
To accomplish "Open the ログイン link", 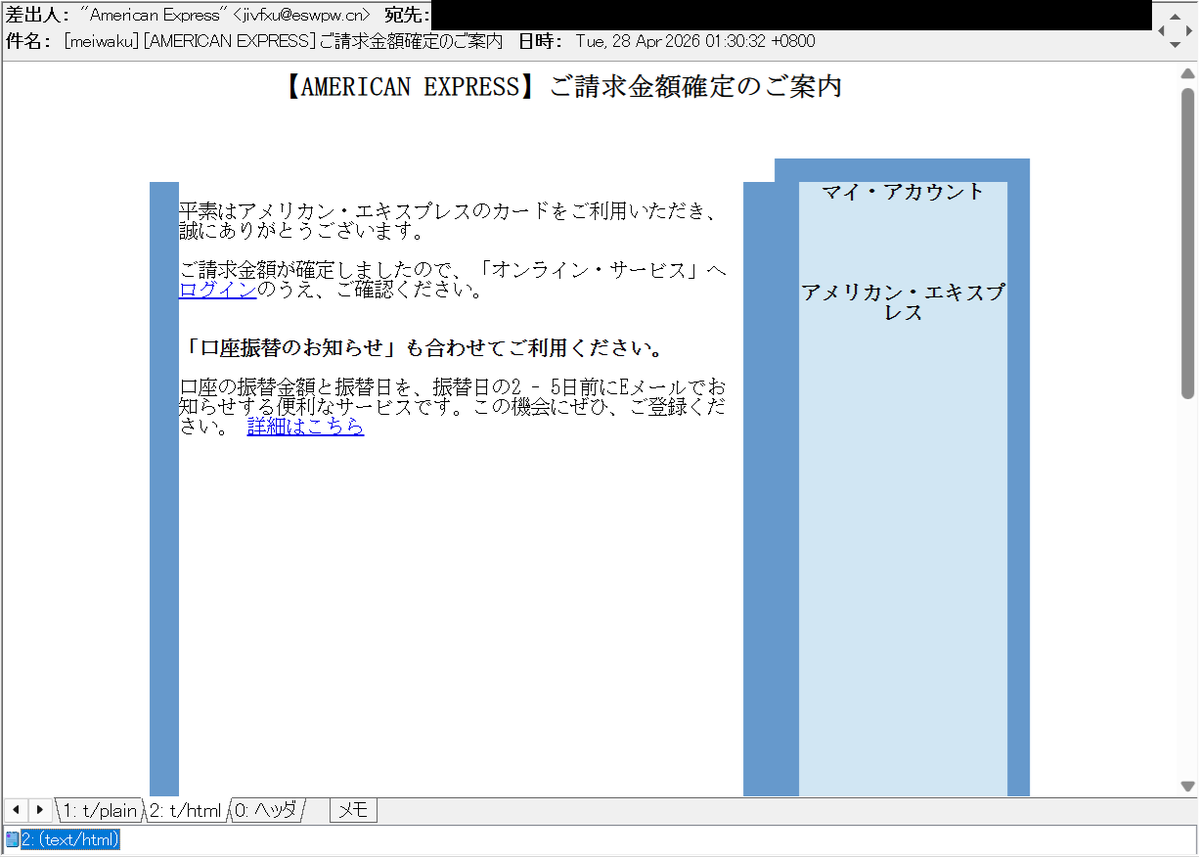I will (217, 290).
